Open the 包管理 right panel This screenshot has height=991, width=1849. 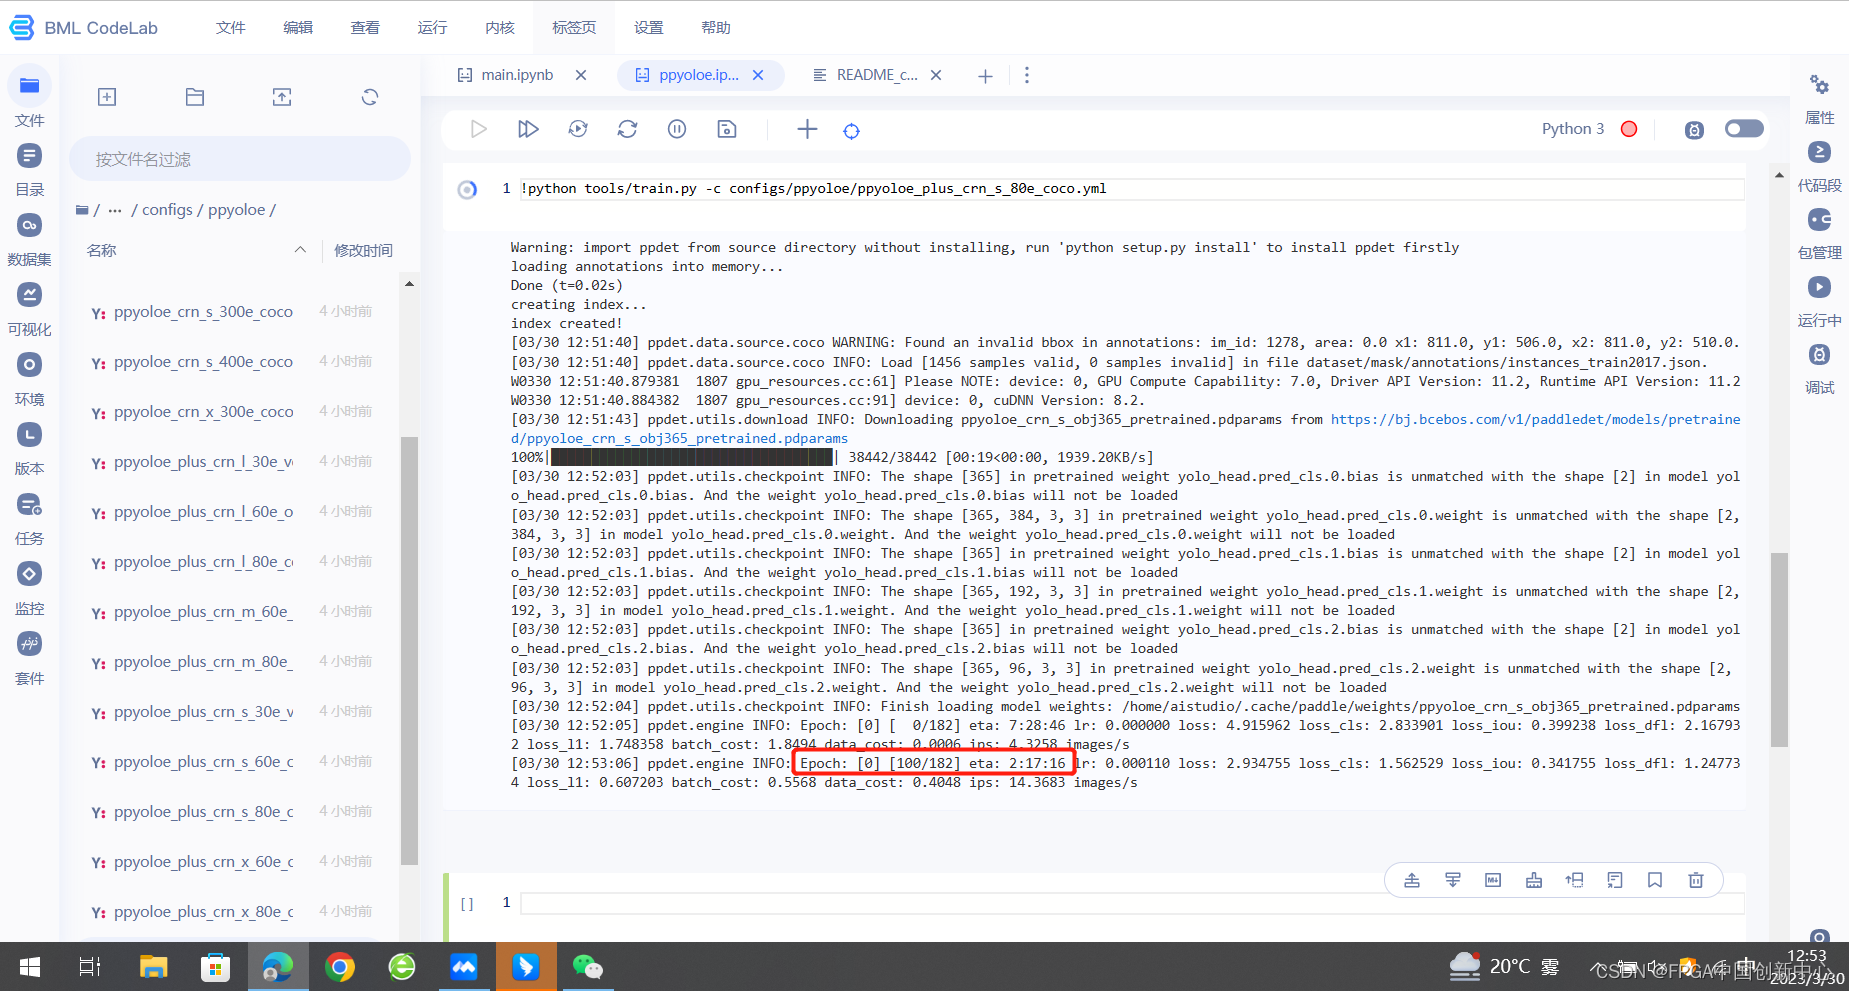1819,233
